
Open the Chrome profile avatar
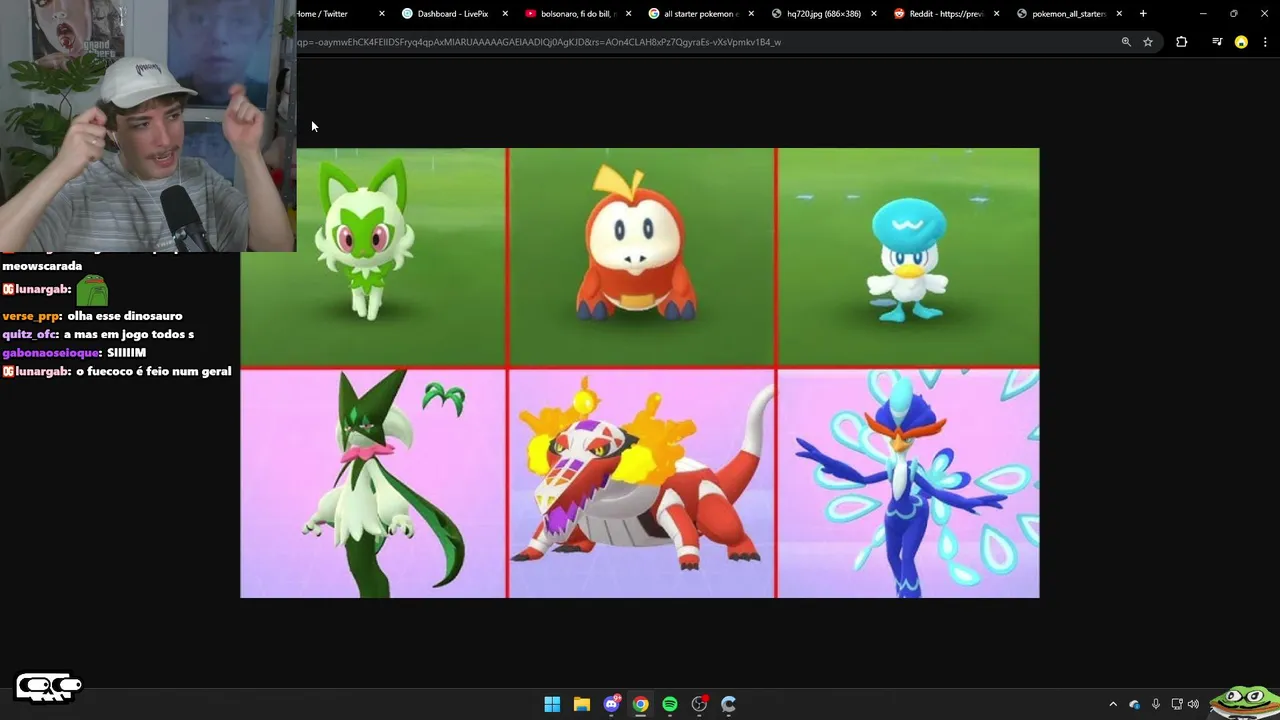(1241, 42)
